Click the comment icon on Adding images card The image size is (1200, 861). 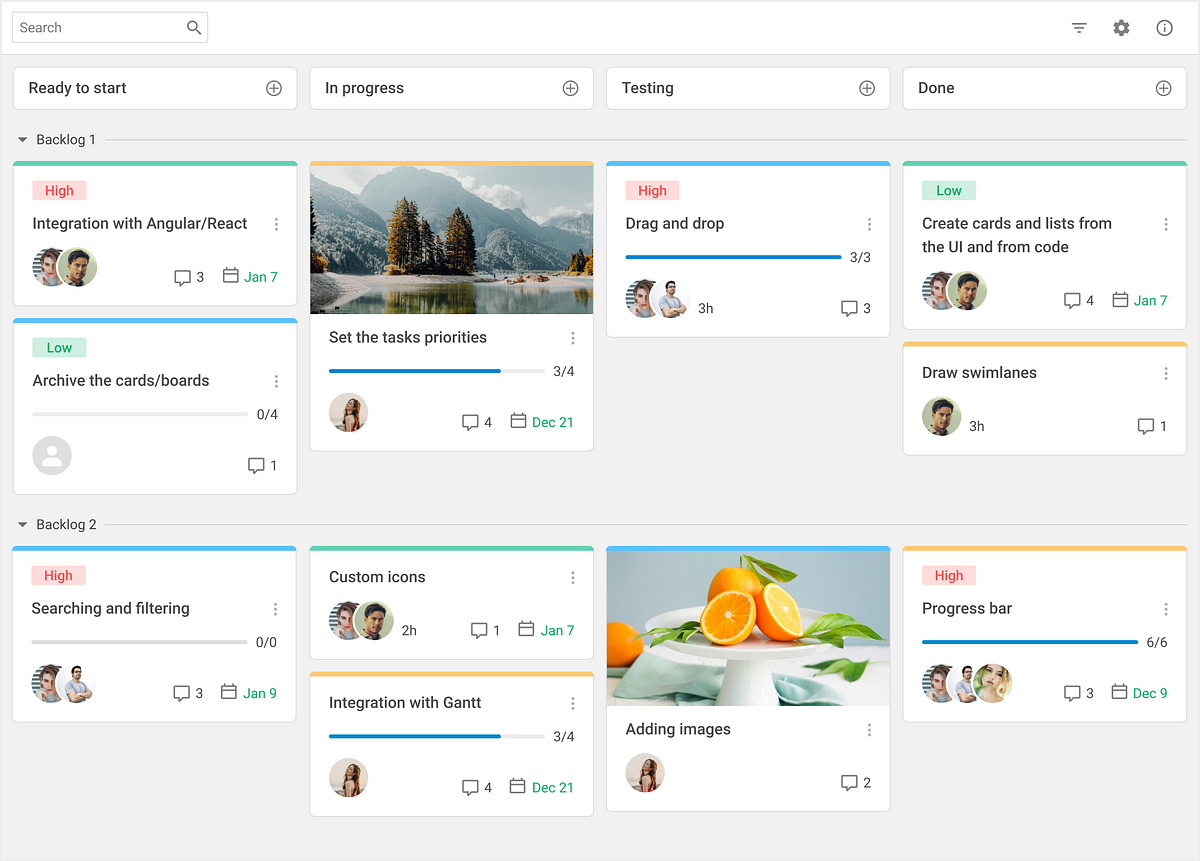[x=849, y=782]
